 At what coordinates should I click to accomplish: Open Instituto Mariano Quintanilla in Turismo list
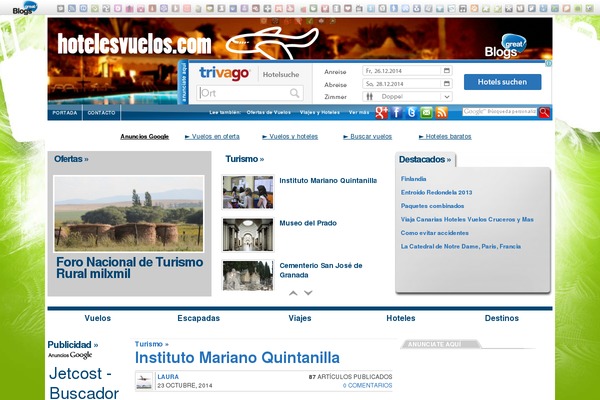[x=328, y=181]
